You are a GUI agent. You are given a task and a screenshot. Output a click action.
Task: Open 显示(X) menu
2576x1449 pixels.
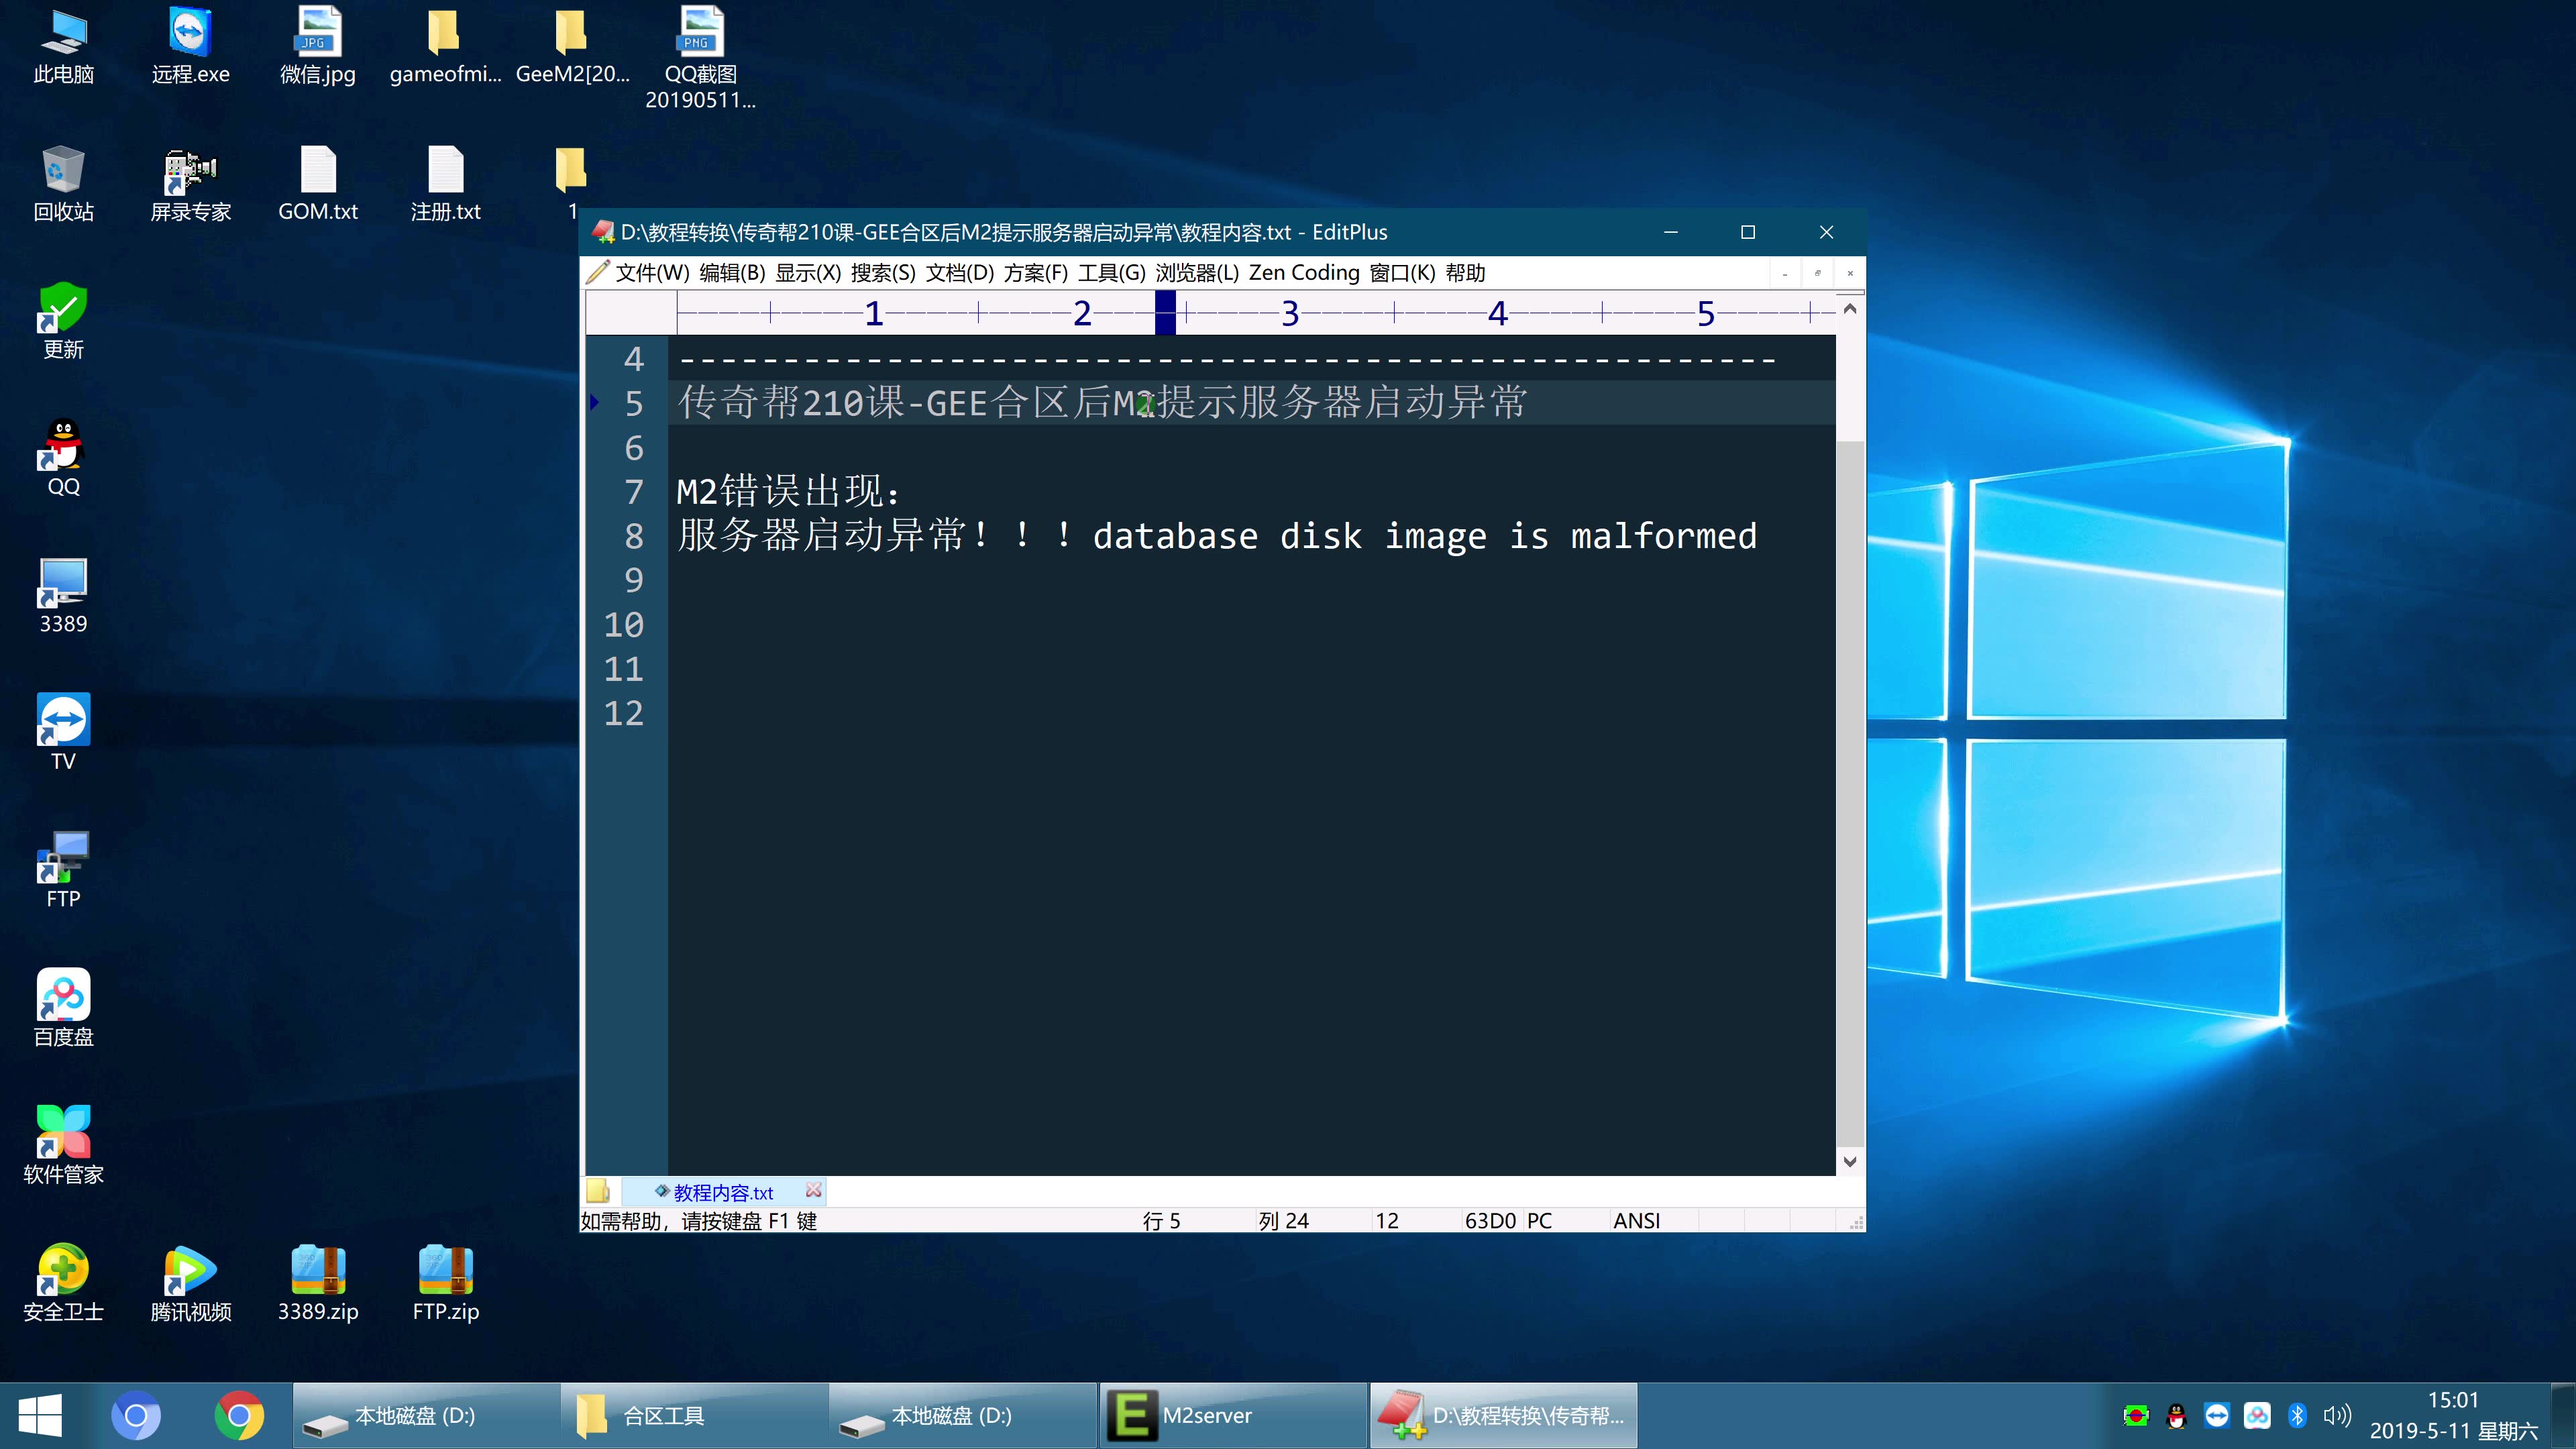[x=808, y=273]
